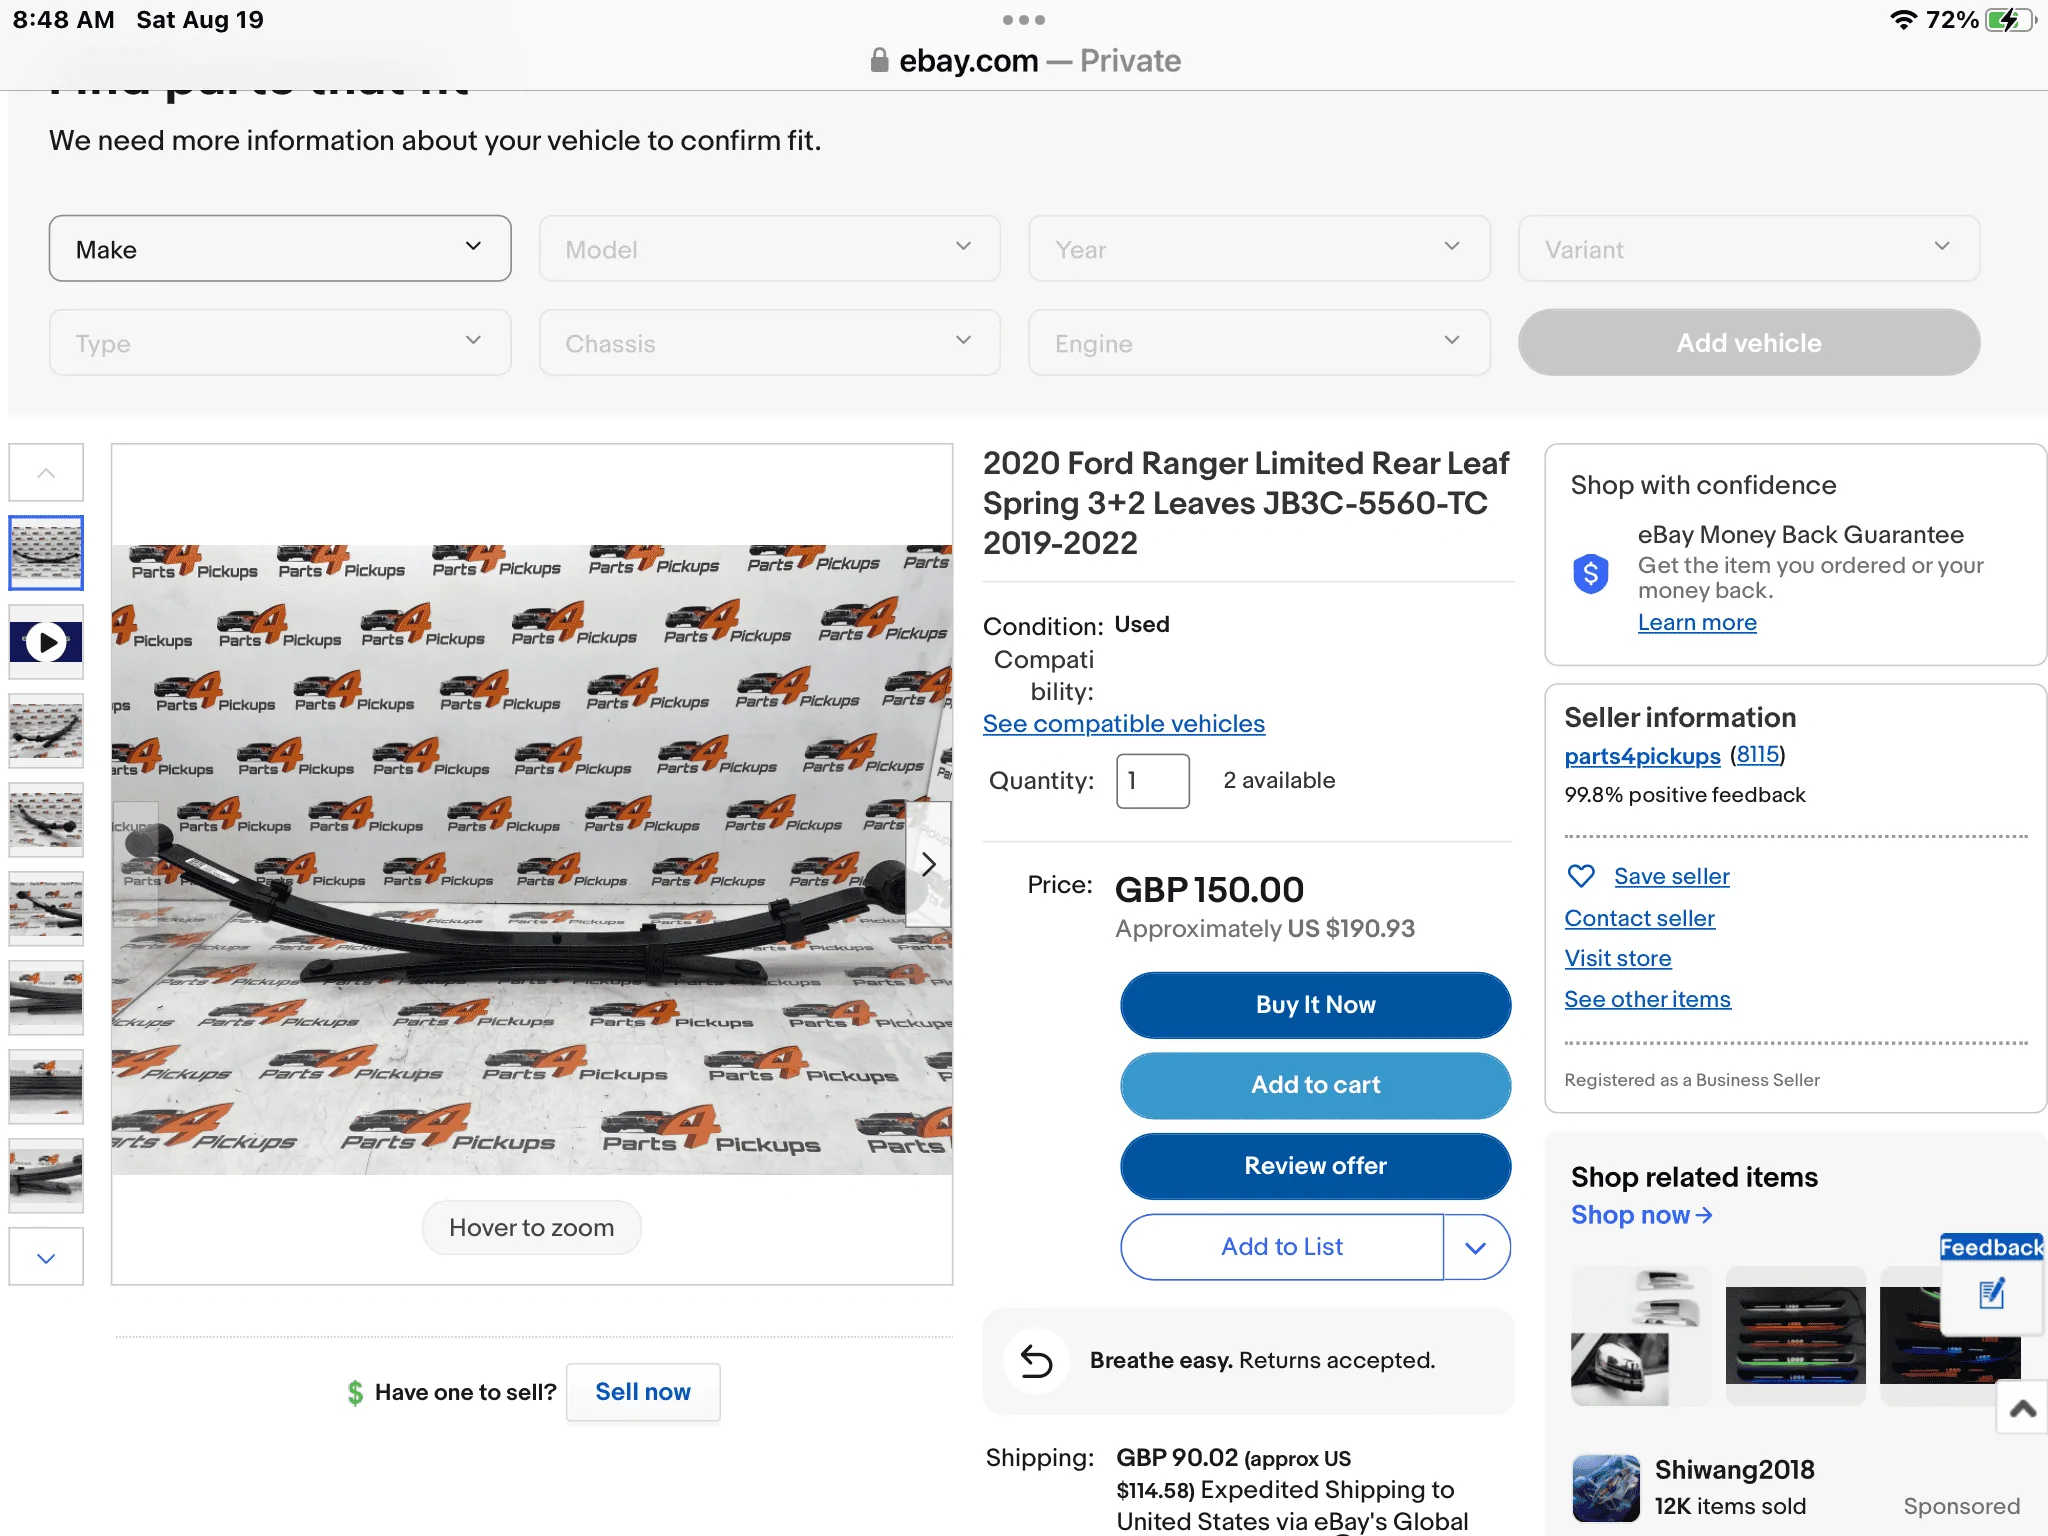This screenshot has height=1536, width=2048.
Task: Tap the three-dot multitasking menu at top
Action: click(x=1023, y=20)
